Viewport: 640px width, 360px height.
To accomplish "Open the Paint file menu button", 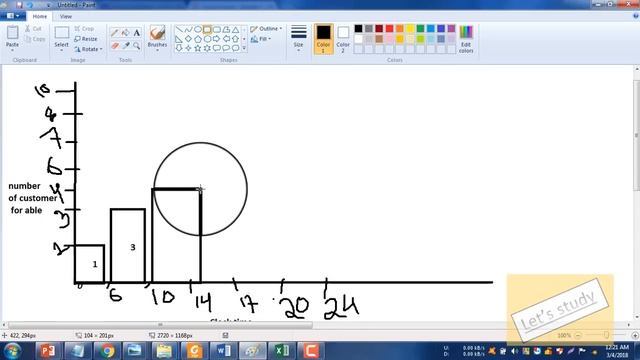I will 13,16.
